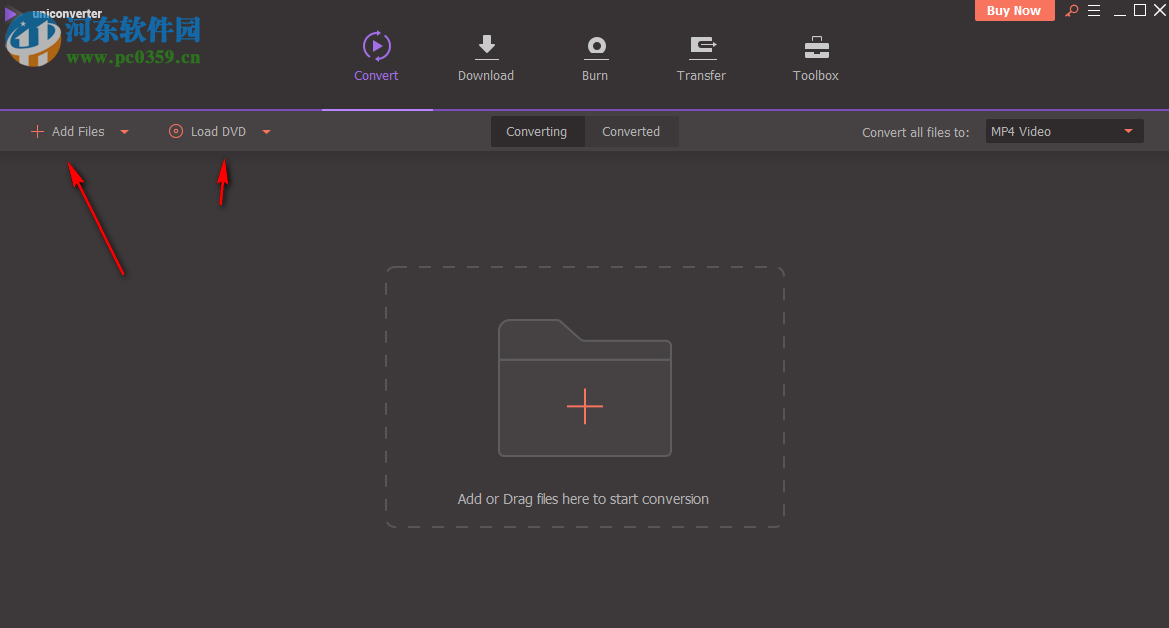View the Converted files list
The width and height of the screenshot is (1169, 628).
[631, 131]
